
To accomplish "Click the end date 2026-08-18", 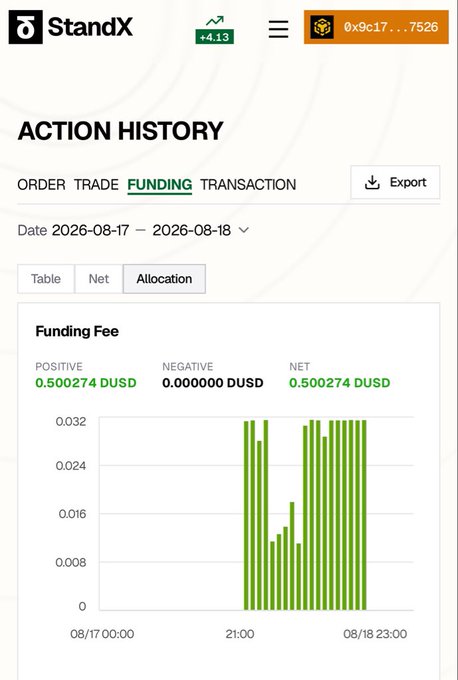I will [192, 230].
